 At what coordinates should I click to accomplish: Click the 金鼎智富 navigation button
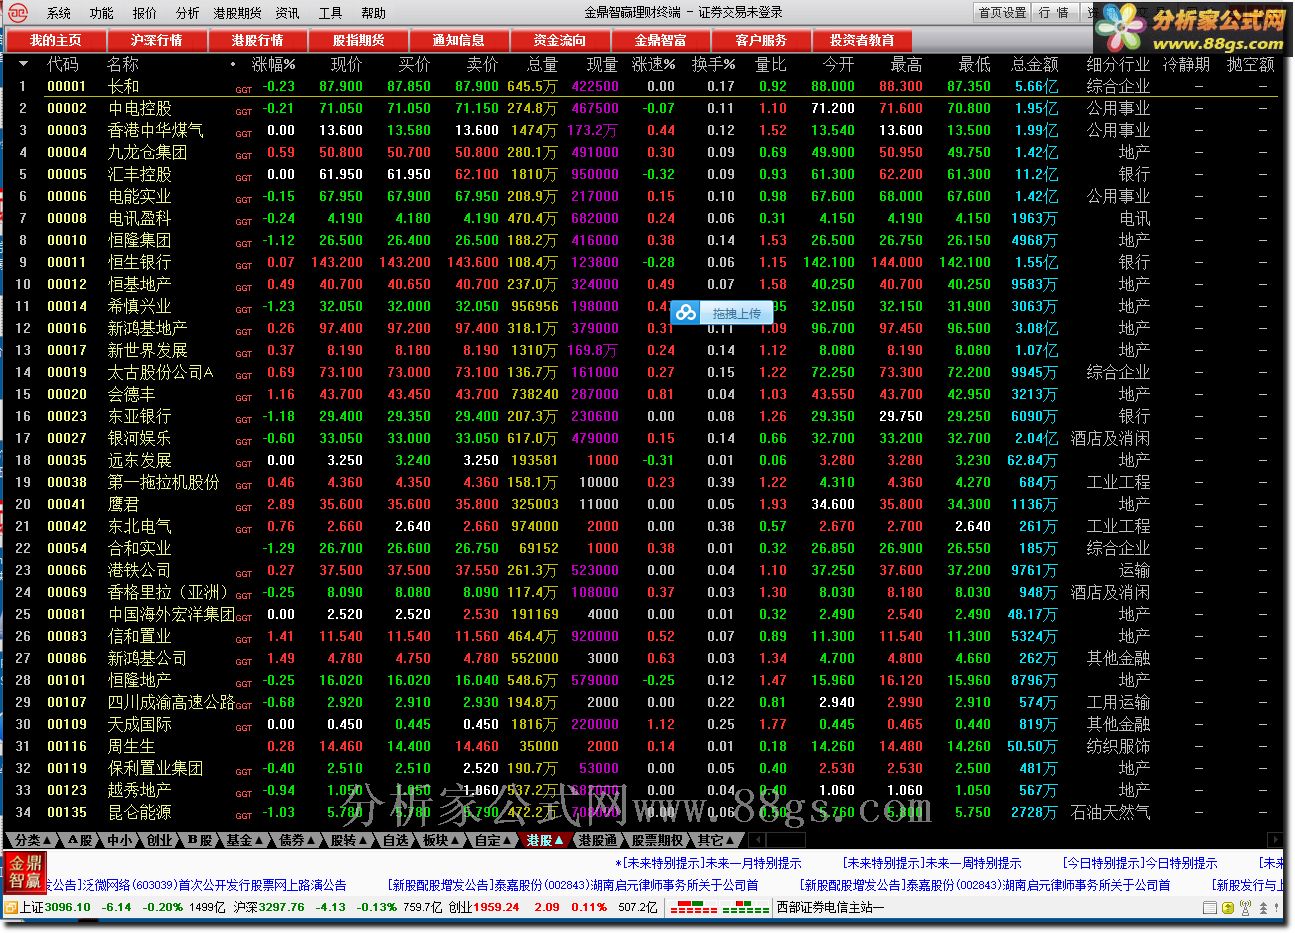coord(661,41)
